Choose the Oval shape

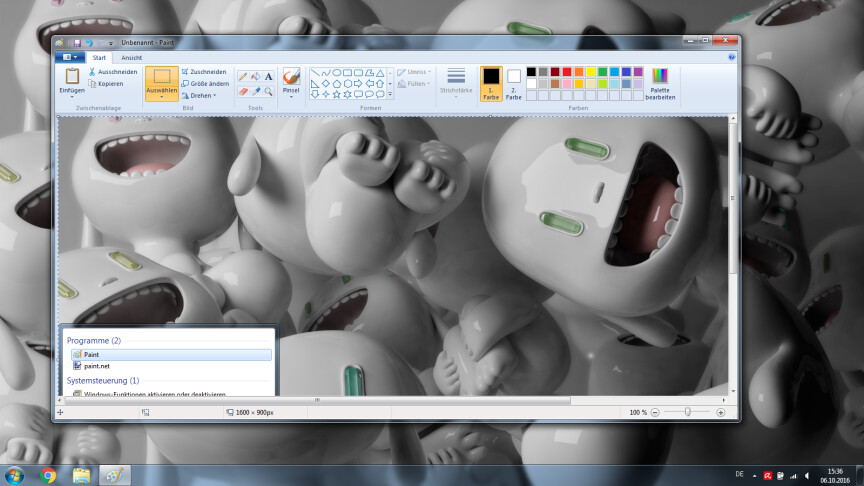(x=336, y=73)
